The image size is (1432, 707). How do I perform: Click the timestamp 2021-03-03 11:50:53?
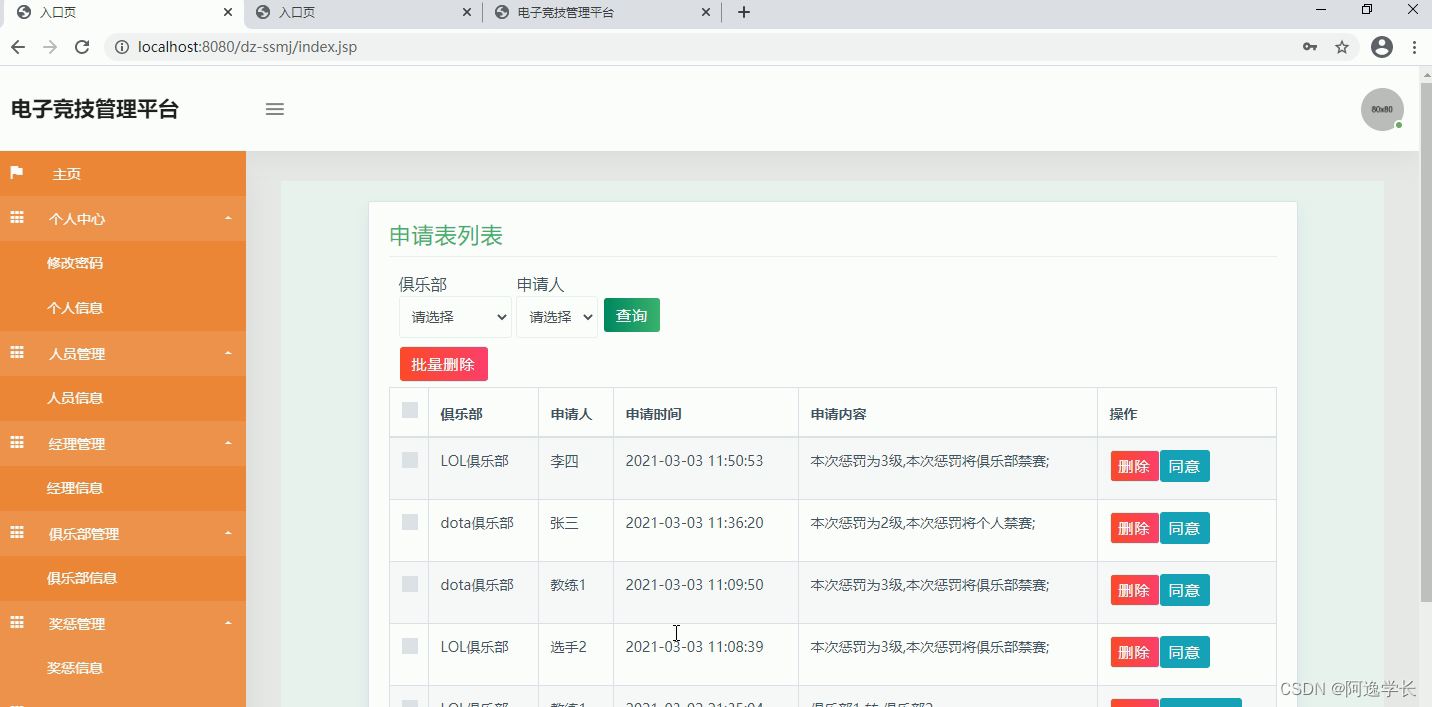694,461
